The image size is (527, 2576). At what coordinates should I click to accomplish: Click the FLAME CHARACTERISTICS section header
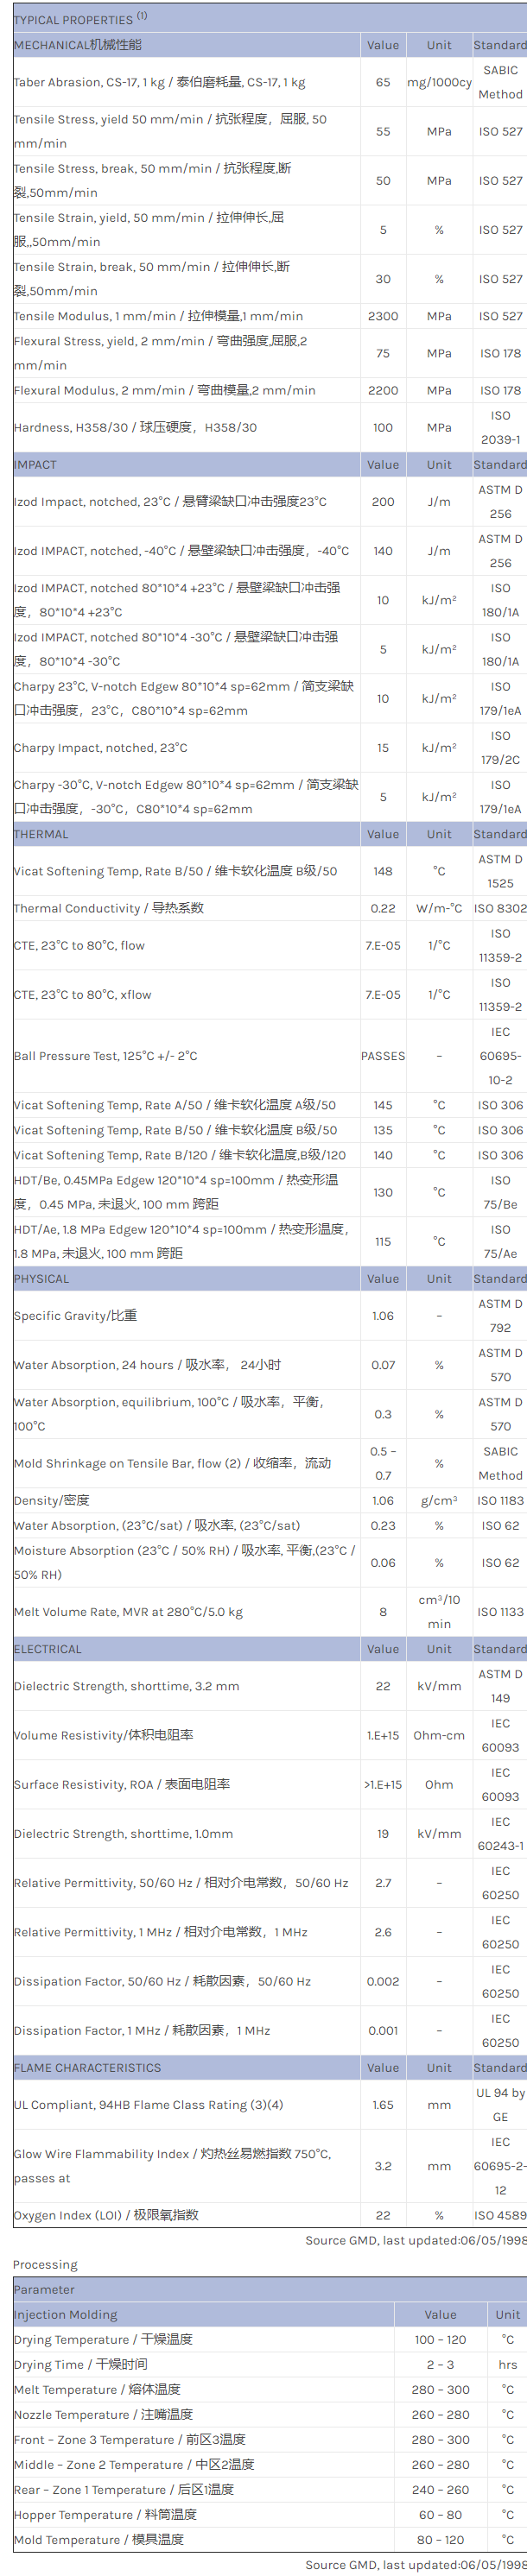tap(87, 2068)
